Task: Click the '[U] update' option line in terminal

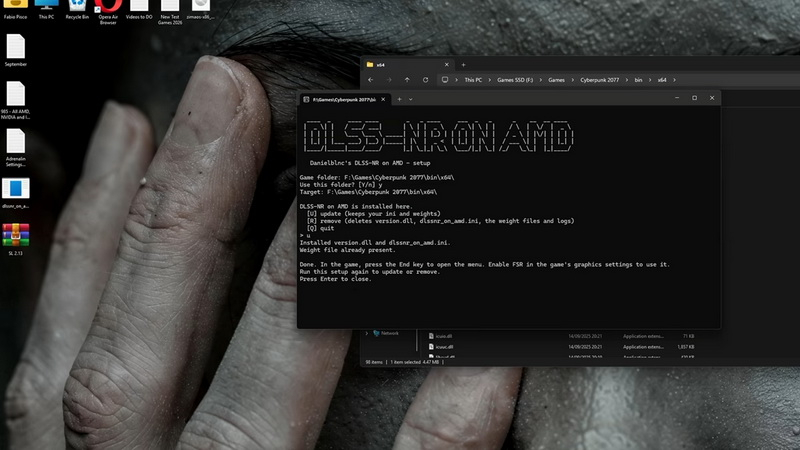Action: (373, 214)
